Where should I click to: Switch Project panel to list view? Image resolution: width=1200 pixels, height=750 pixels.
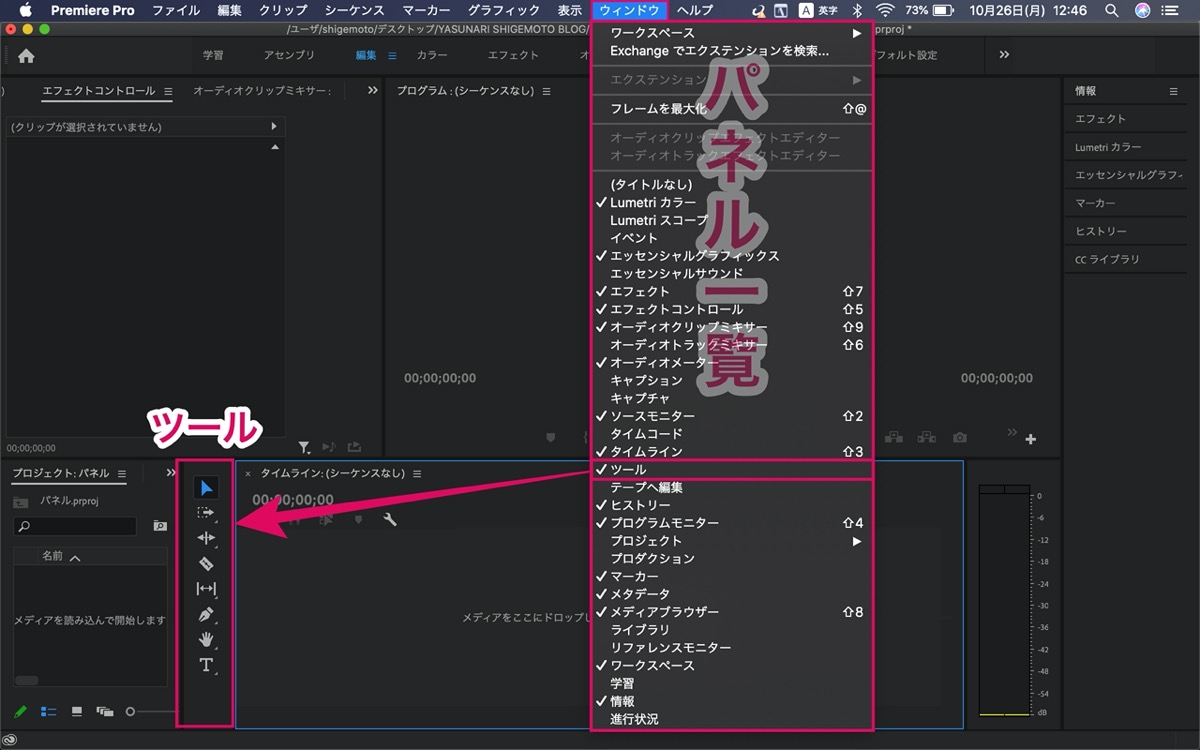point(48,712)
